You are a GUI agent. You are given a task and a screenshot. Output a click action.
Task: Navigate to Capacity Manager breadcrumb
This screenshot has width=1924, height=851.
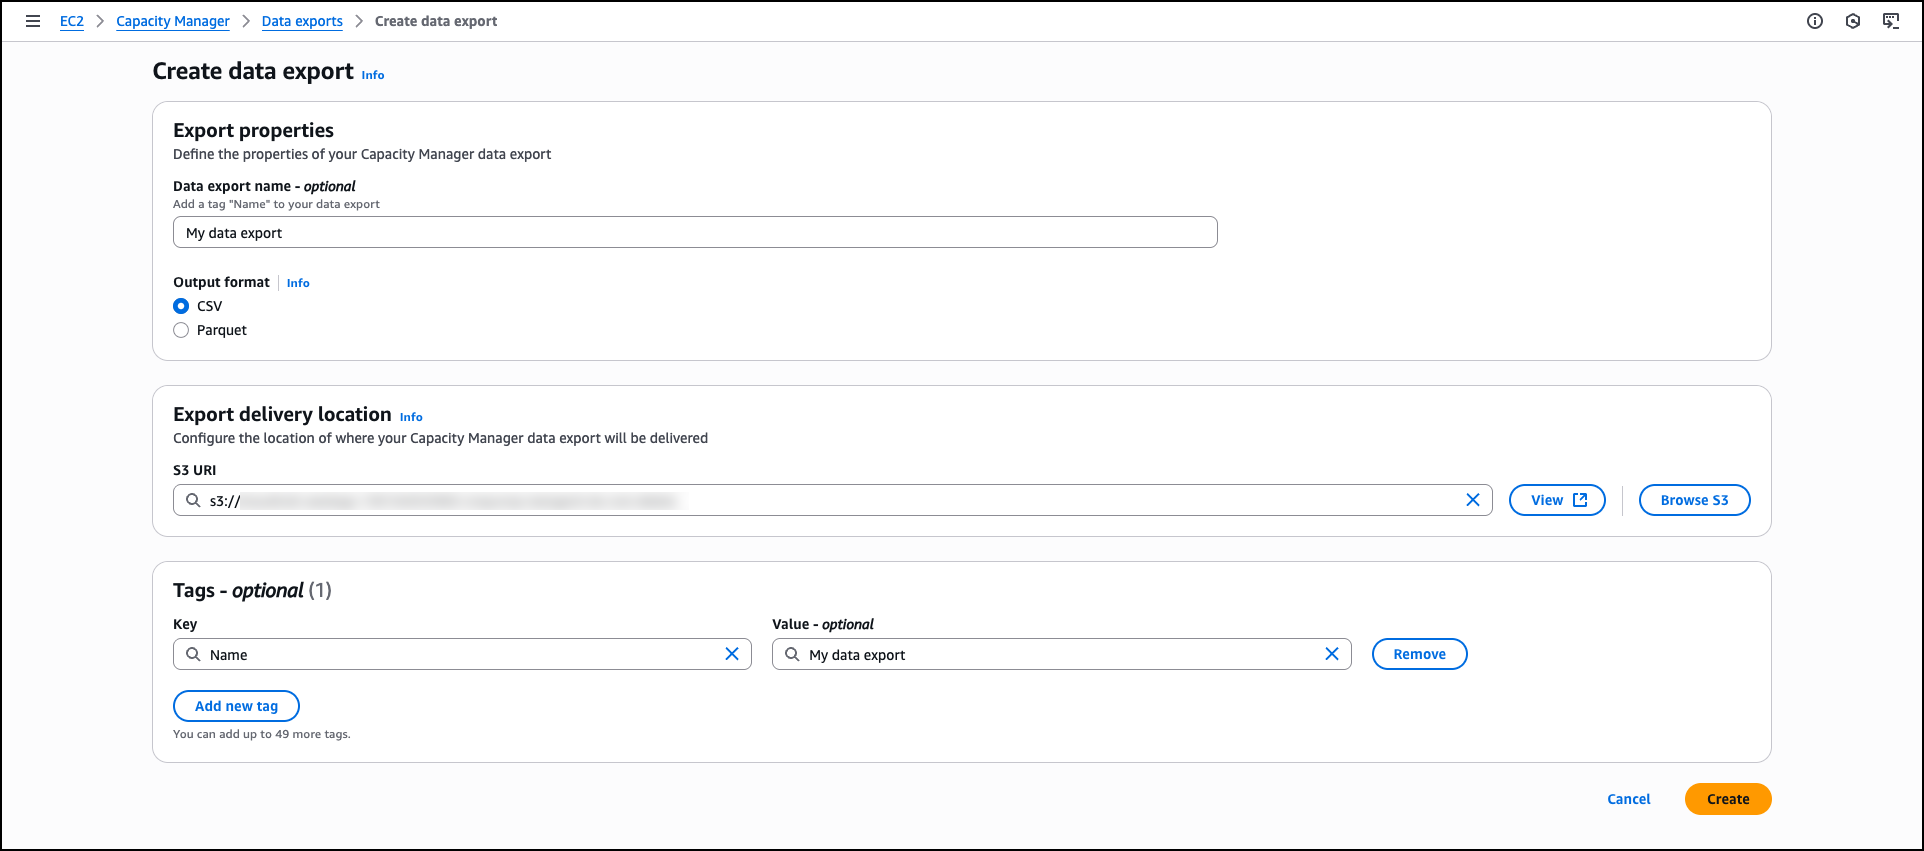tap(172, 21)
